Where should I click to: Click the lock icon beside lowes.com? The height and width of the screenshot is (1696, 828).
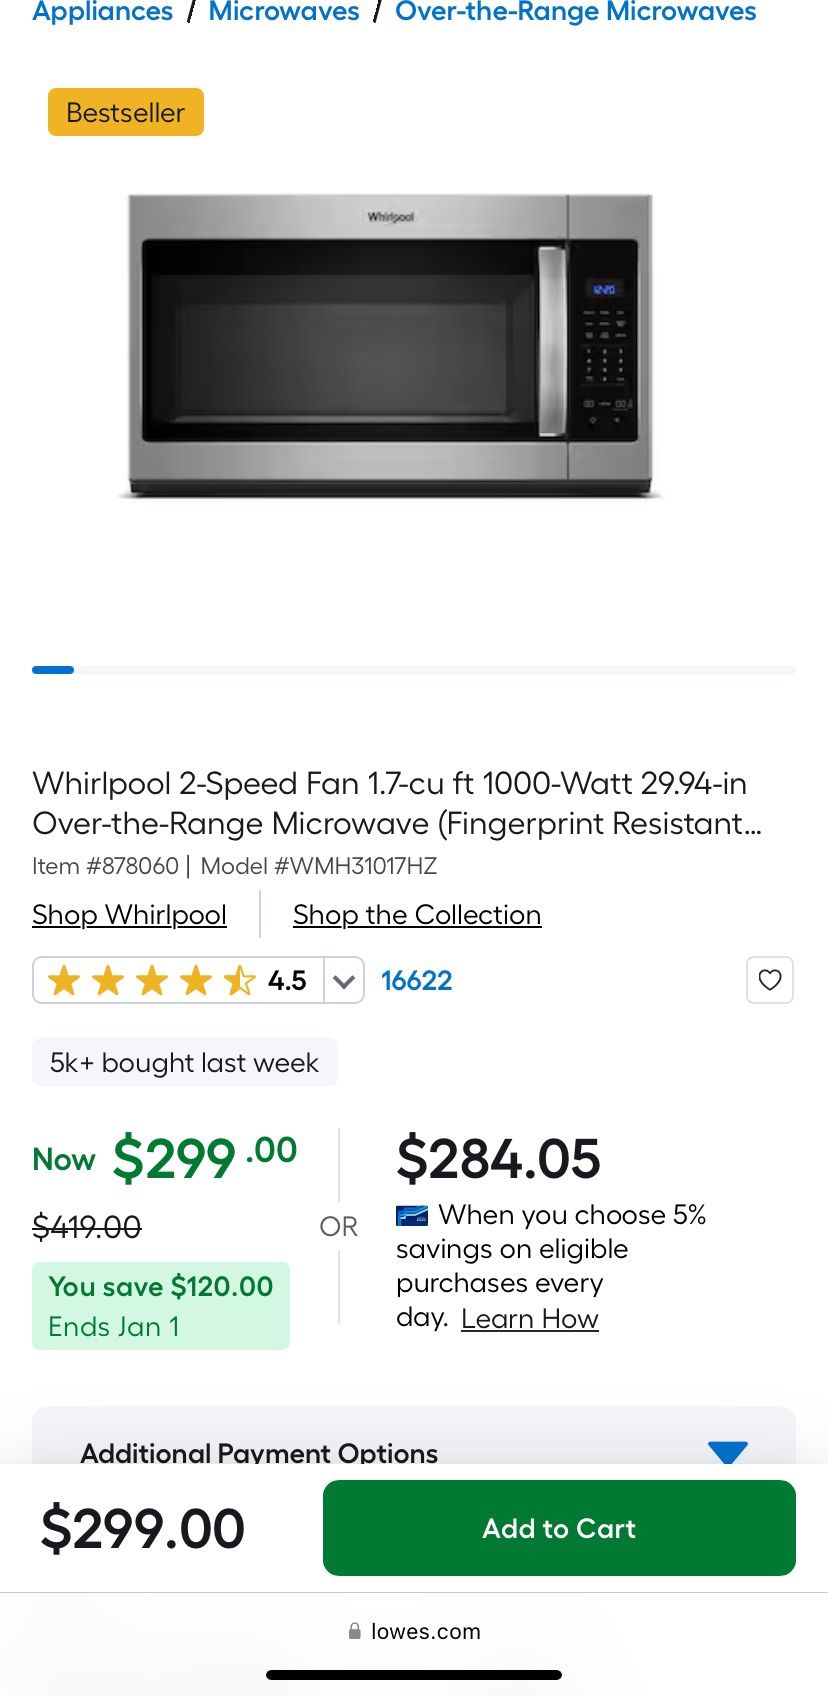(355, 1630)
